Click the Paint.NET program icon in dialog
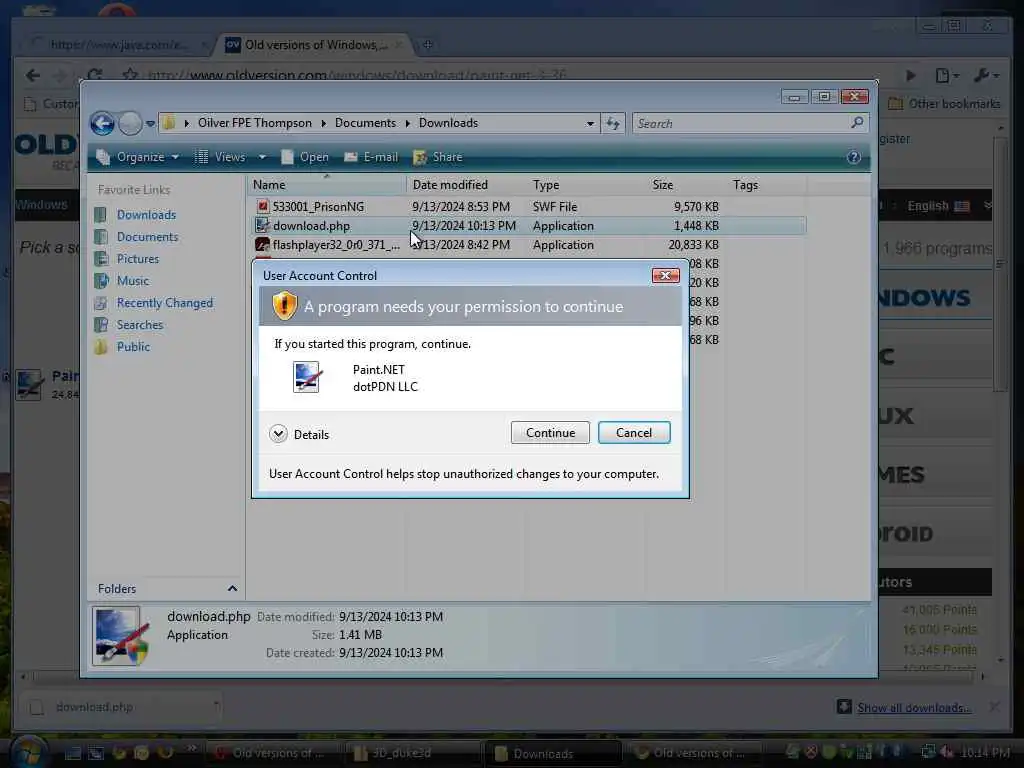This screenshot has height=768, width=1024. (x=306, y=377)
